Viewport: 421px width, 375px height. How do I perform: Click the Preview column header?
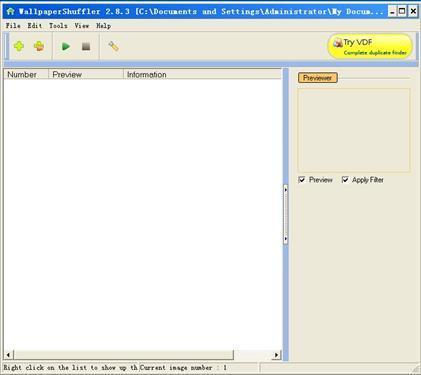point(86,74)
